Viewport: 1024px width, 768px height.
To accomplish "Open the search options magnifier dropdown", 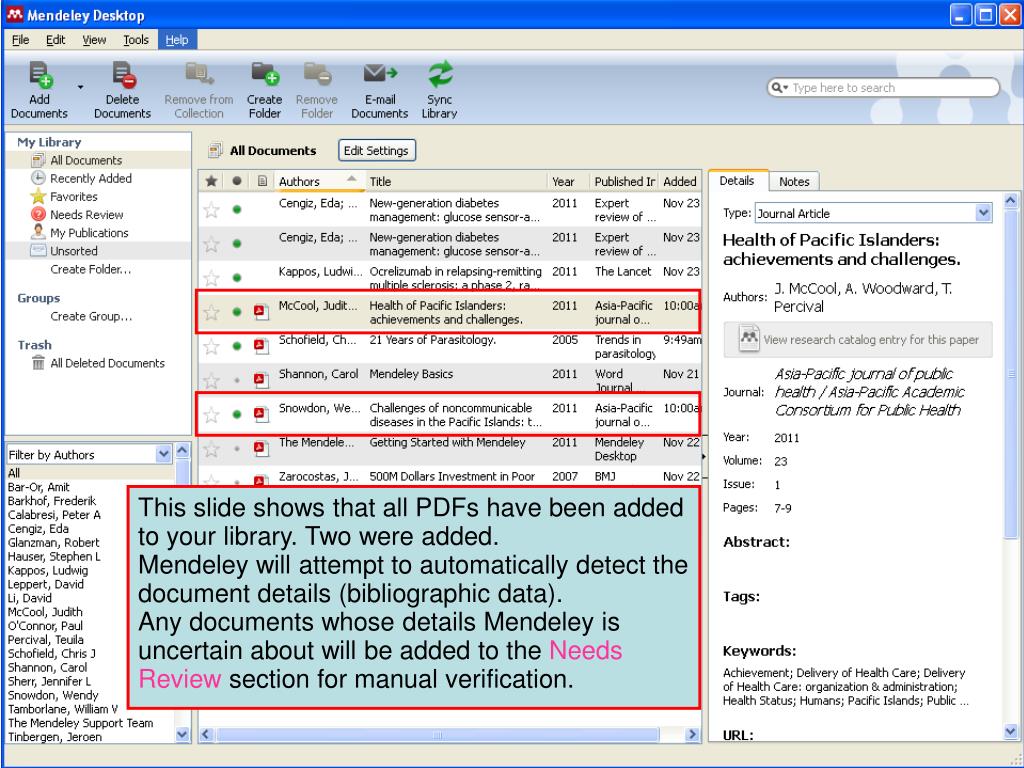I will (x=780, y=88).
